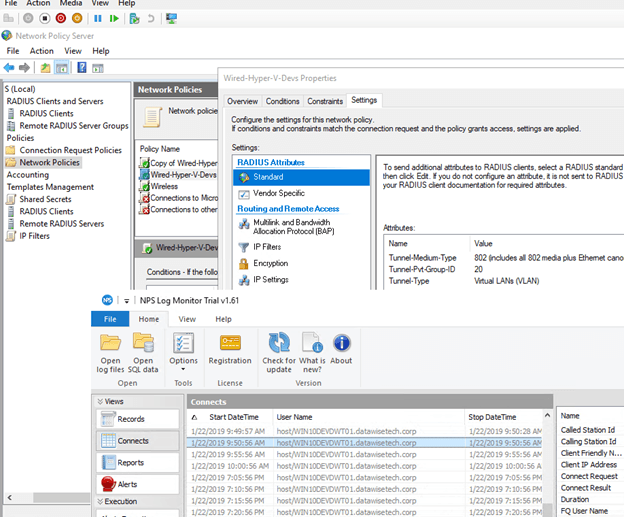624x517 pixels.
Task: Click Open log files ribbon button
Action: [x=110, y=353]
